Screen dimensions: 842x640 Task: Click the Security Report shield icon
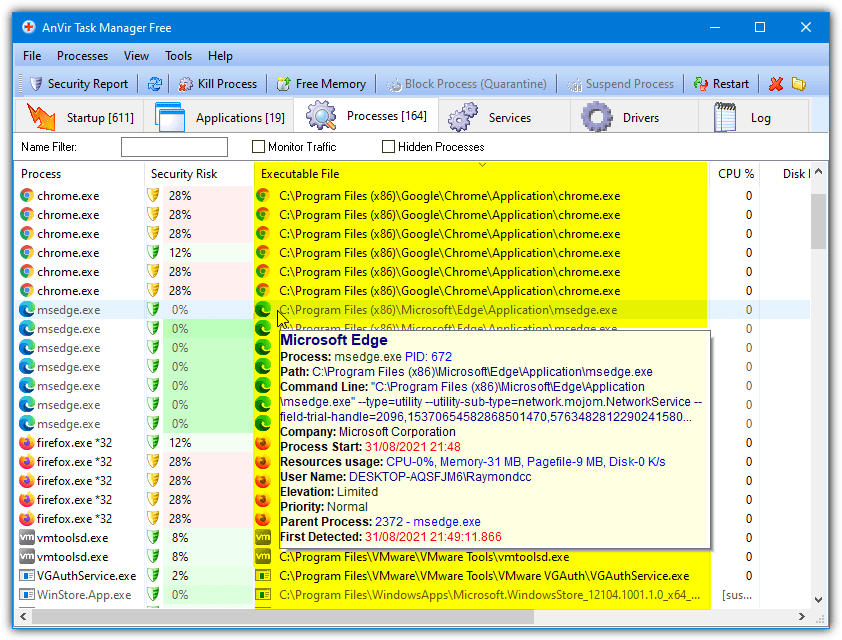point(36,84)
